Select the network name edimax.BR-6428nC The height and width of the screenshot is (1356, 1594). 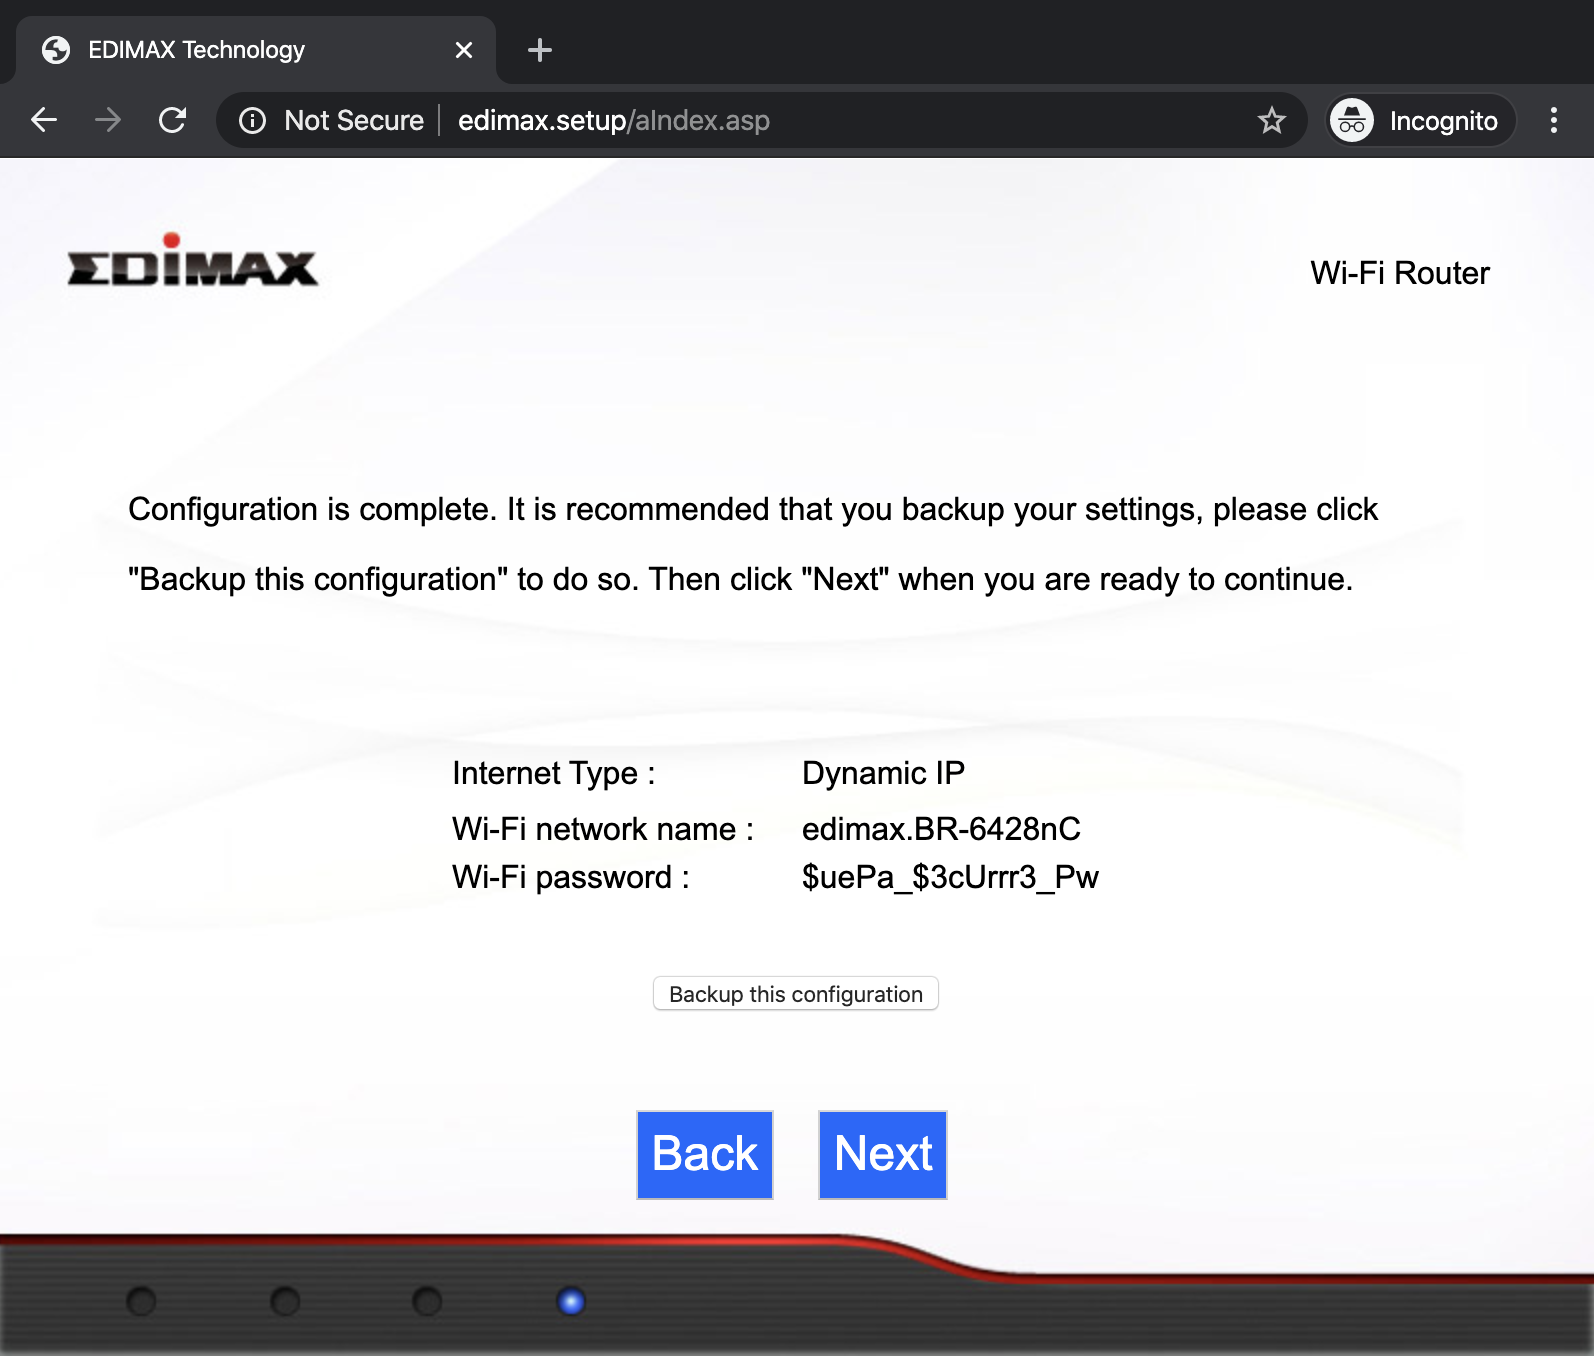(941, 829)
